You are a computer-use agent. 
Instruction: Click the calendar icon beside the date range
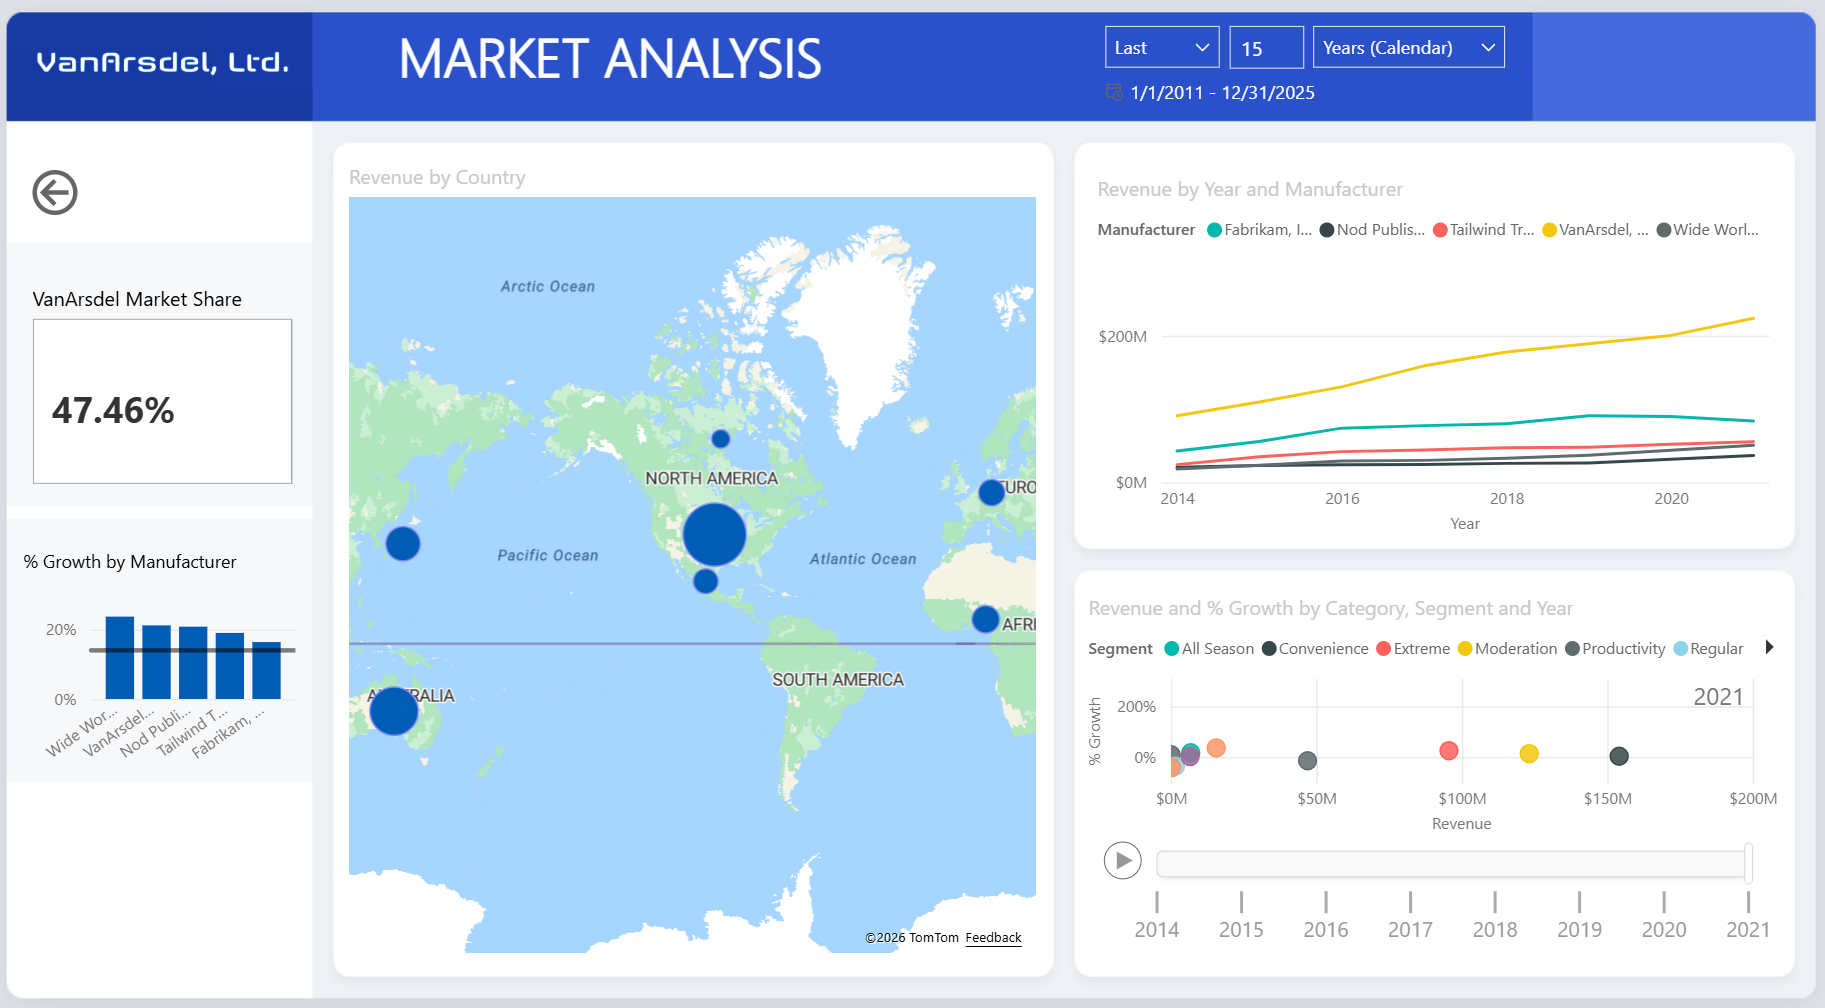point(1113,92)
